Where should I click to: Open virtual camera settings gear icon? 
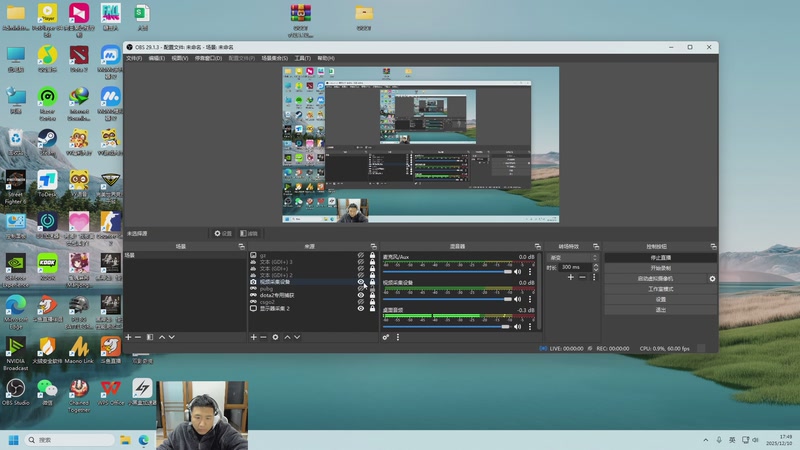pos(712,279)
